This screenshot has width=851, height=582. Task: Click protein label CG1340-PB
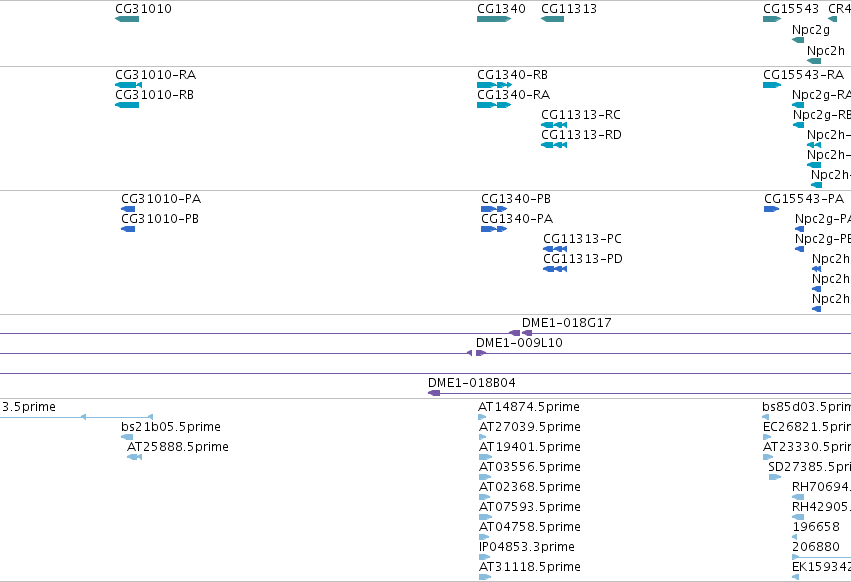click(516, 199)
